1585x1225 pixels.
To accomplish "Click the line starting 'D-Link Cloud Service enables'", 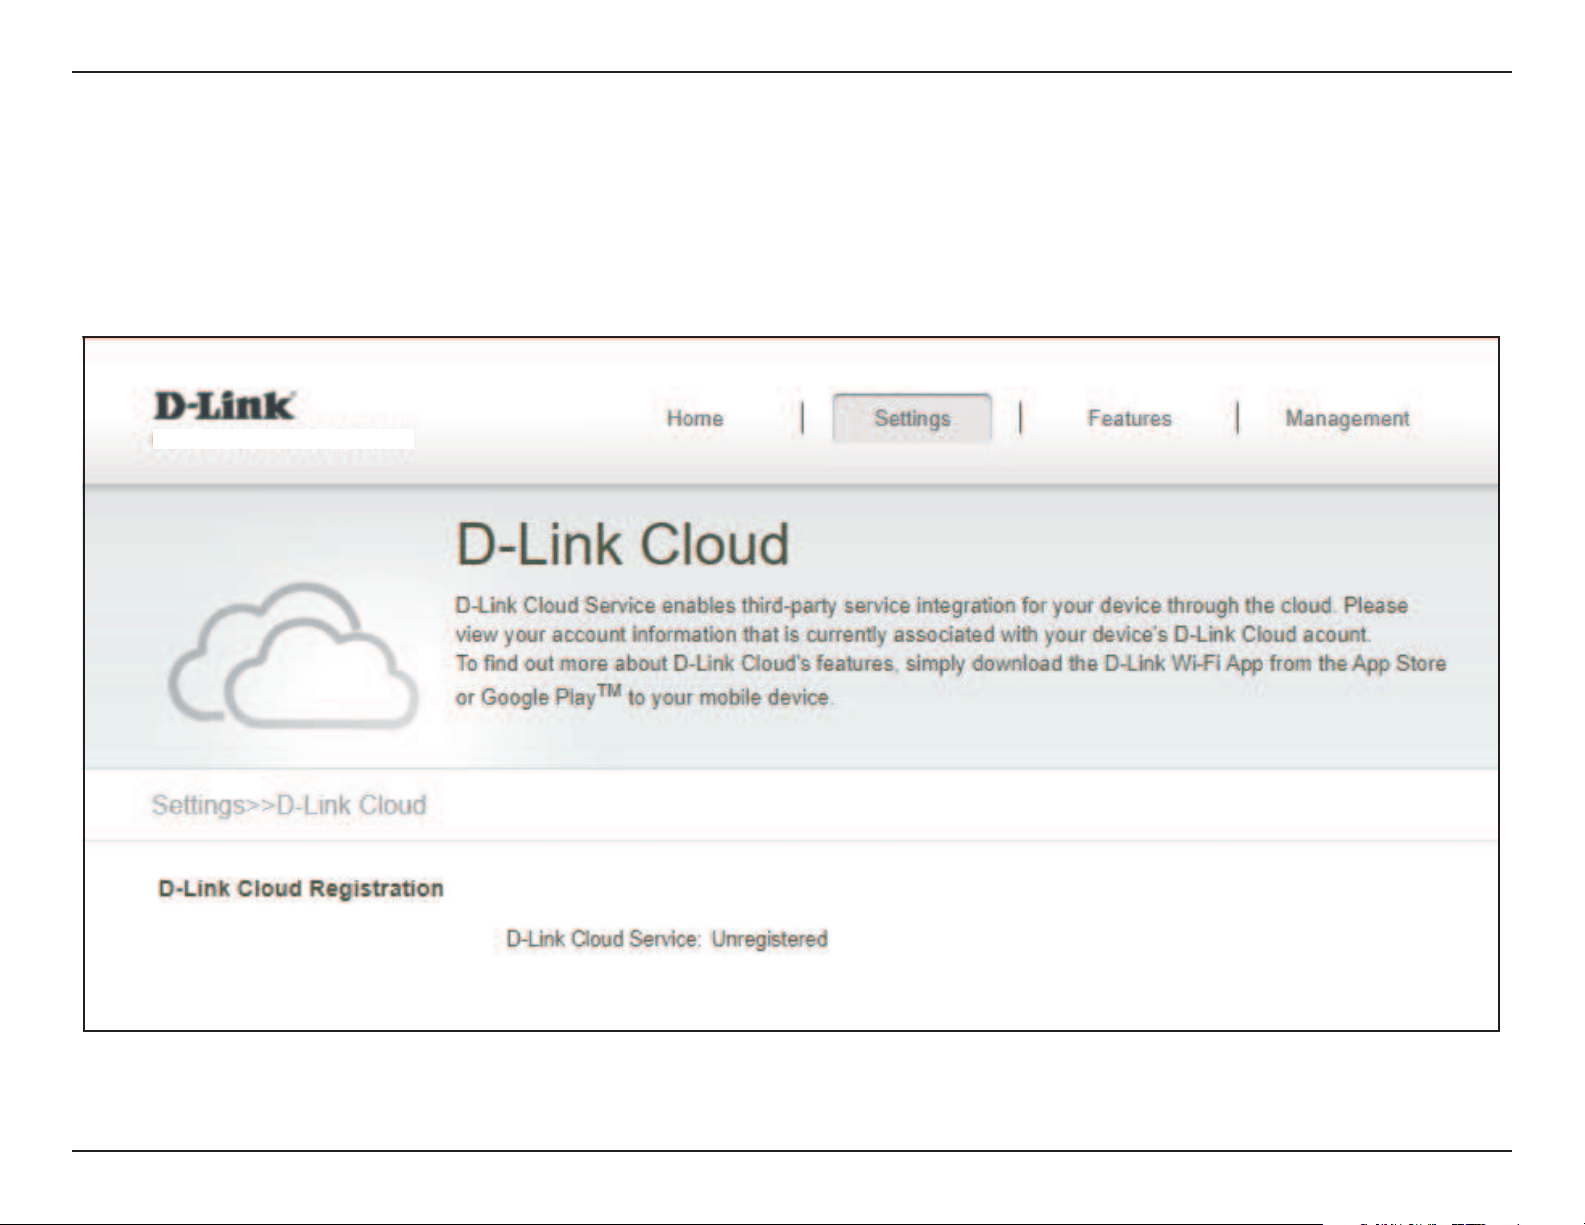I will (932, 606).
